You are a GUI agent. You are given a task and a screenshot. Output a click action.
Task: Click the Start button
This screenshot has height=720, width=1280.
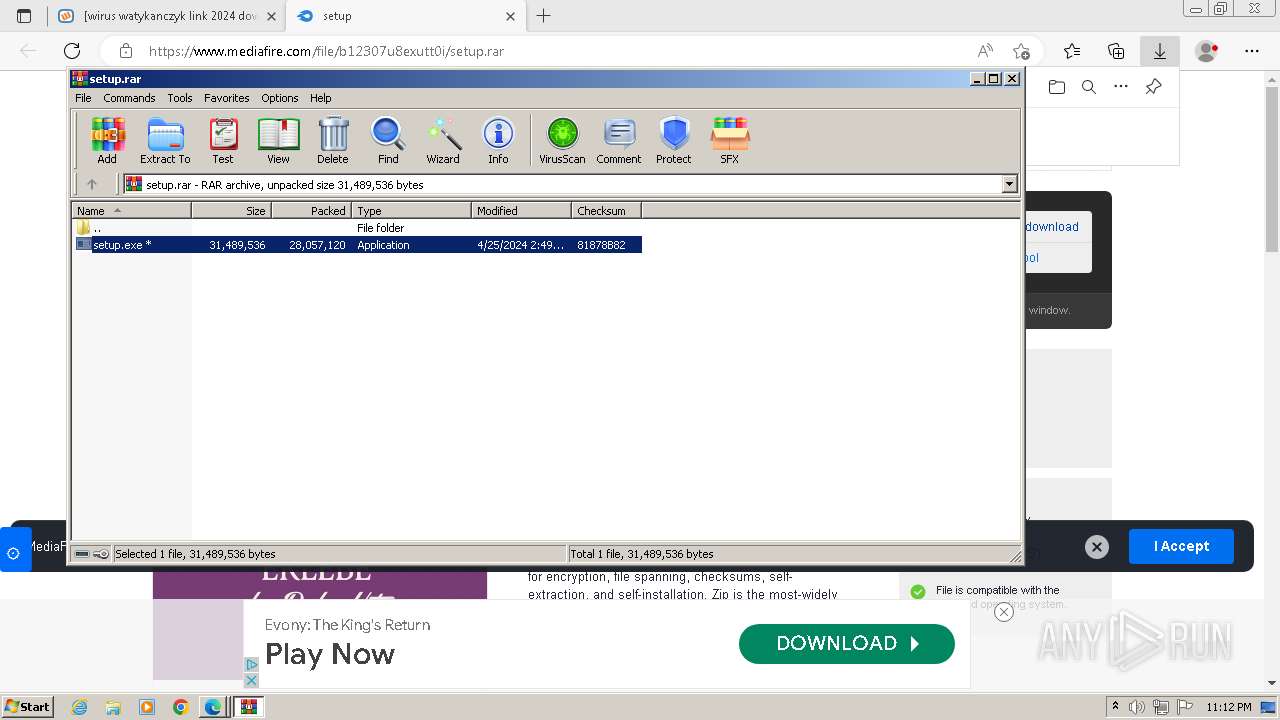pyautogui.click(x=28, y=707)
